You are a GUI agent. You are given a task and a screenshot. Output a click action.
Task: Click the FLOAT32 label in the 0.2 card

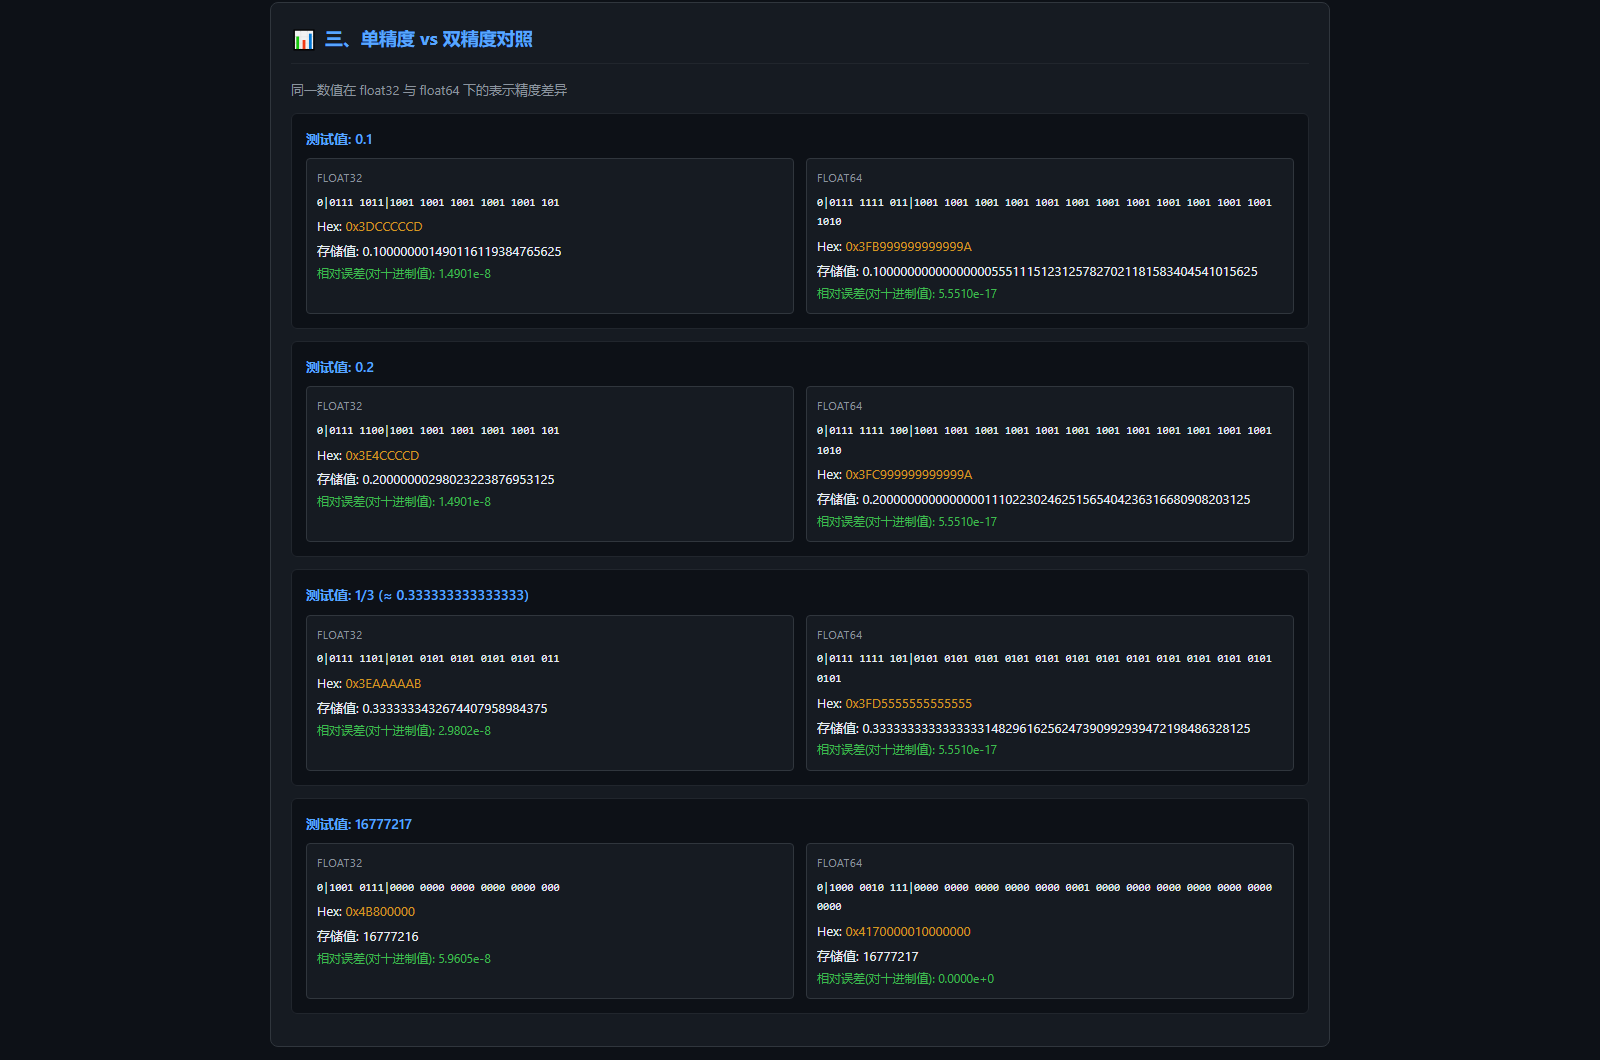tap(340, 406)
